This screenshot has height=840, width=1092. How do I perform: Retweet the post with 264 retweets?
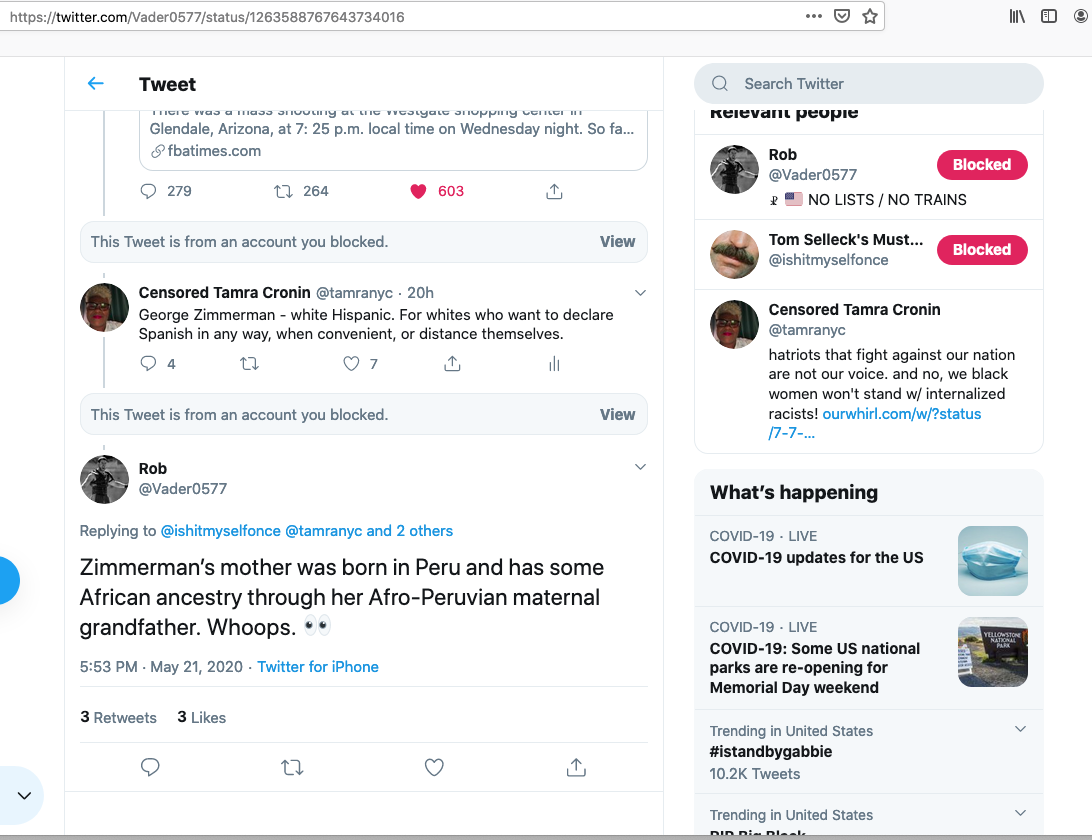284,191
